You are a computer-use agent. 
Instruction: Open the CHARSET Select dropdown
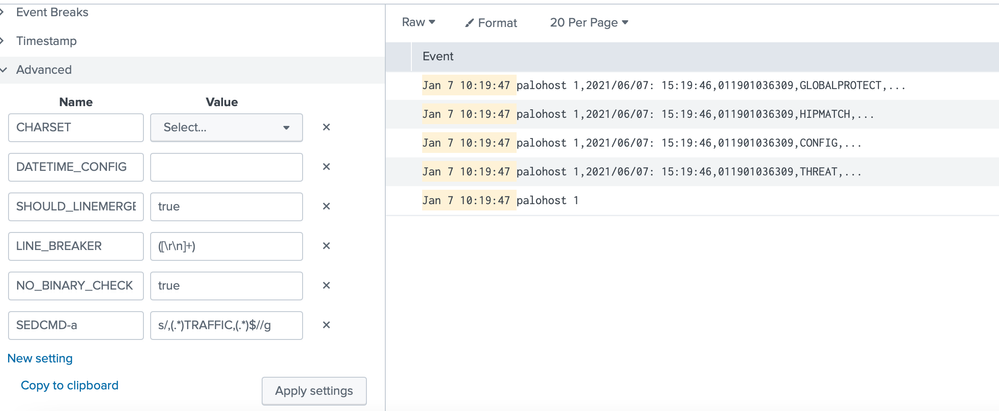click(x=226, y=128)
